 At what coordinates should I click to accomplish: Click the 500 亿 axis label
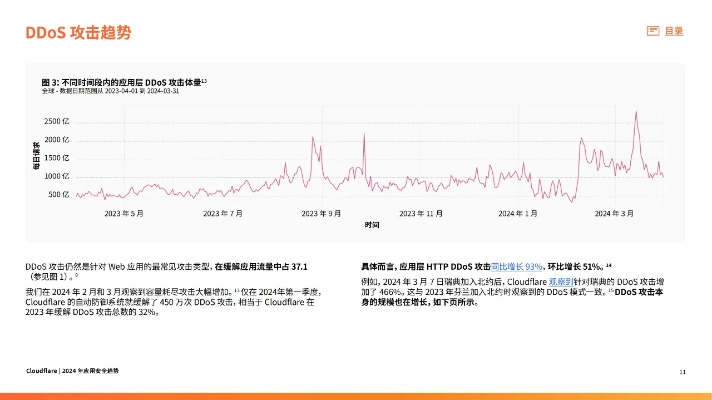tap(59, 194)
